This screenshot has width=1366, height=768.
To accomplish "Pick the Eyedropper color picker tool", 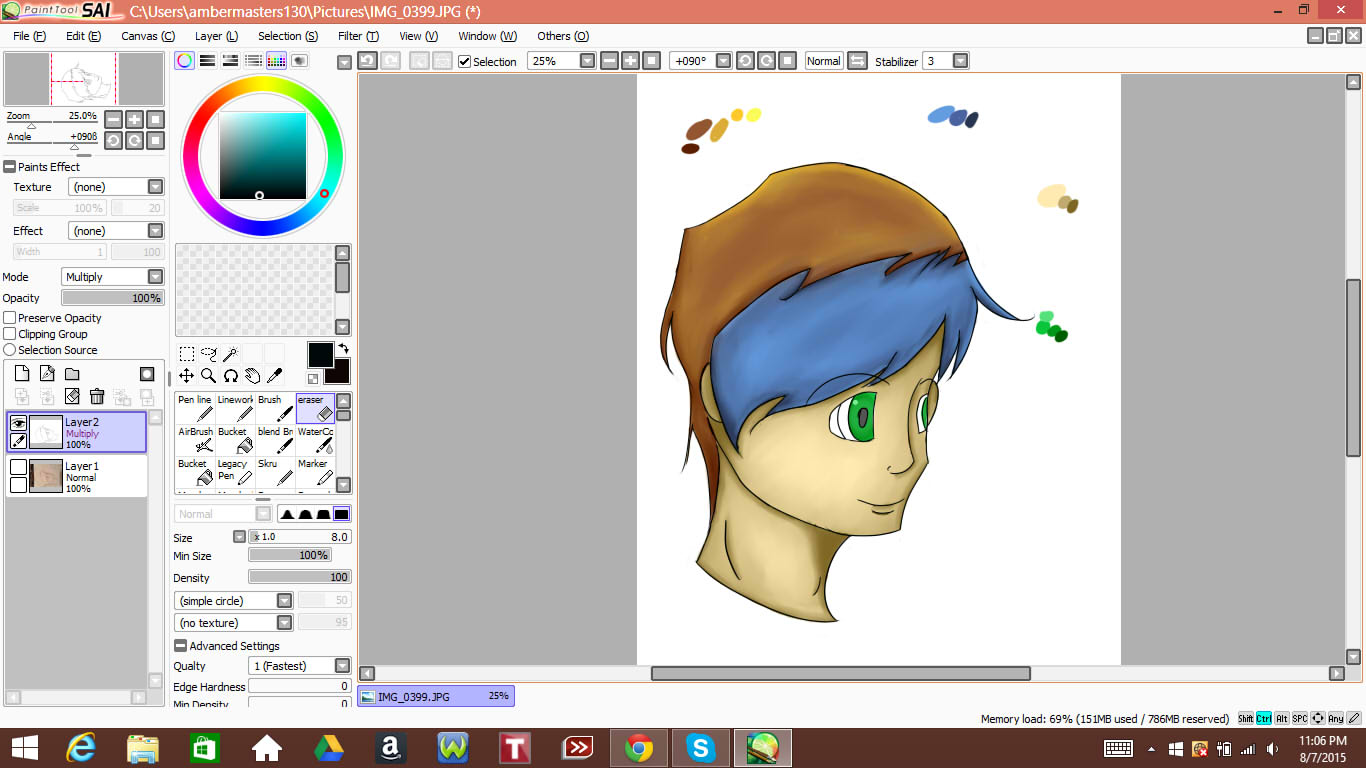I will (x=274, y=376).
